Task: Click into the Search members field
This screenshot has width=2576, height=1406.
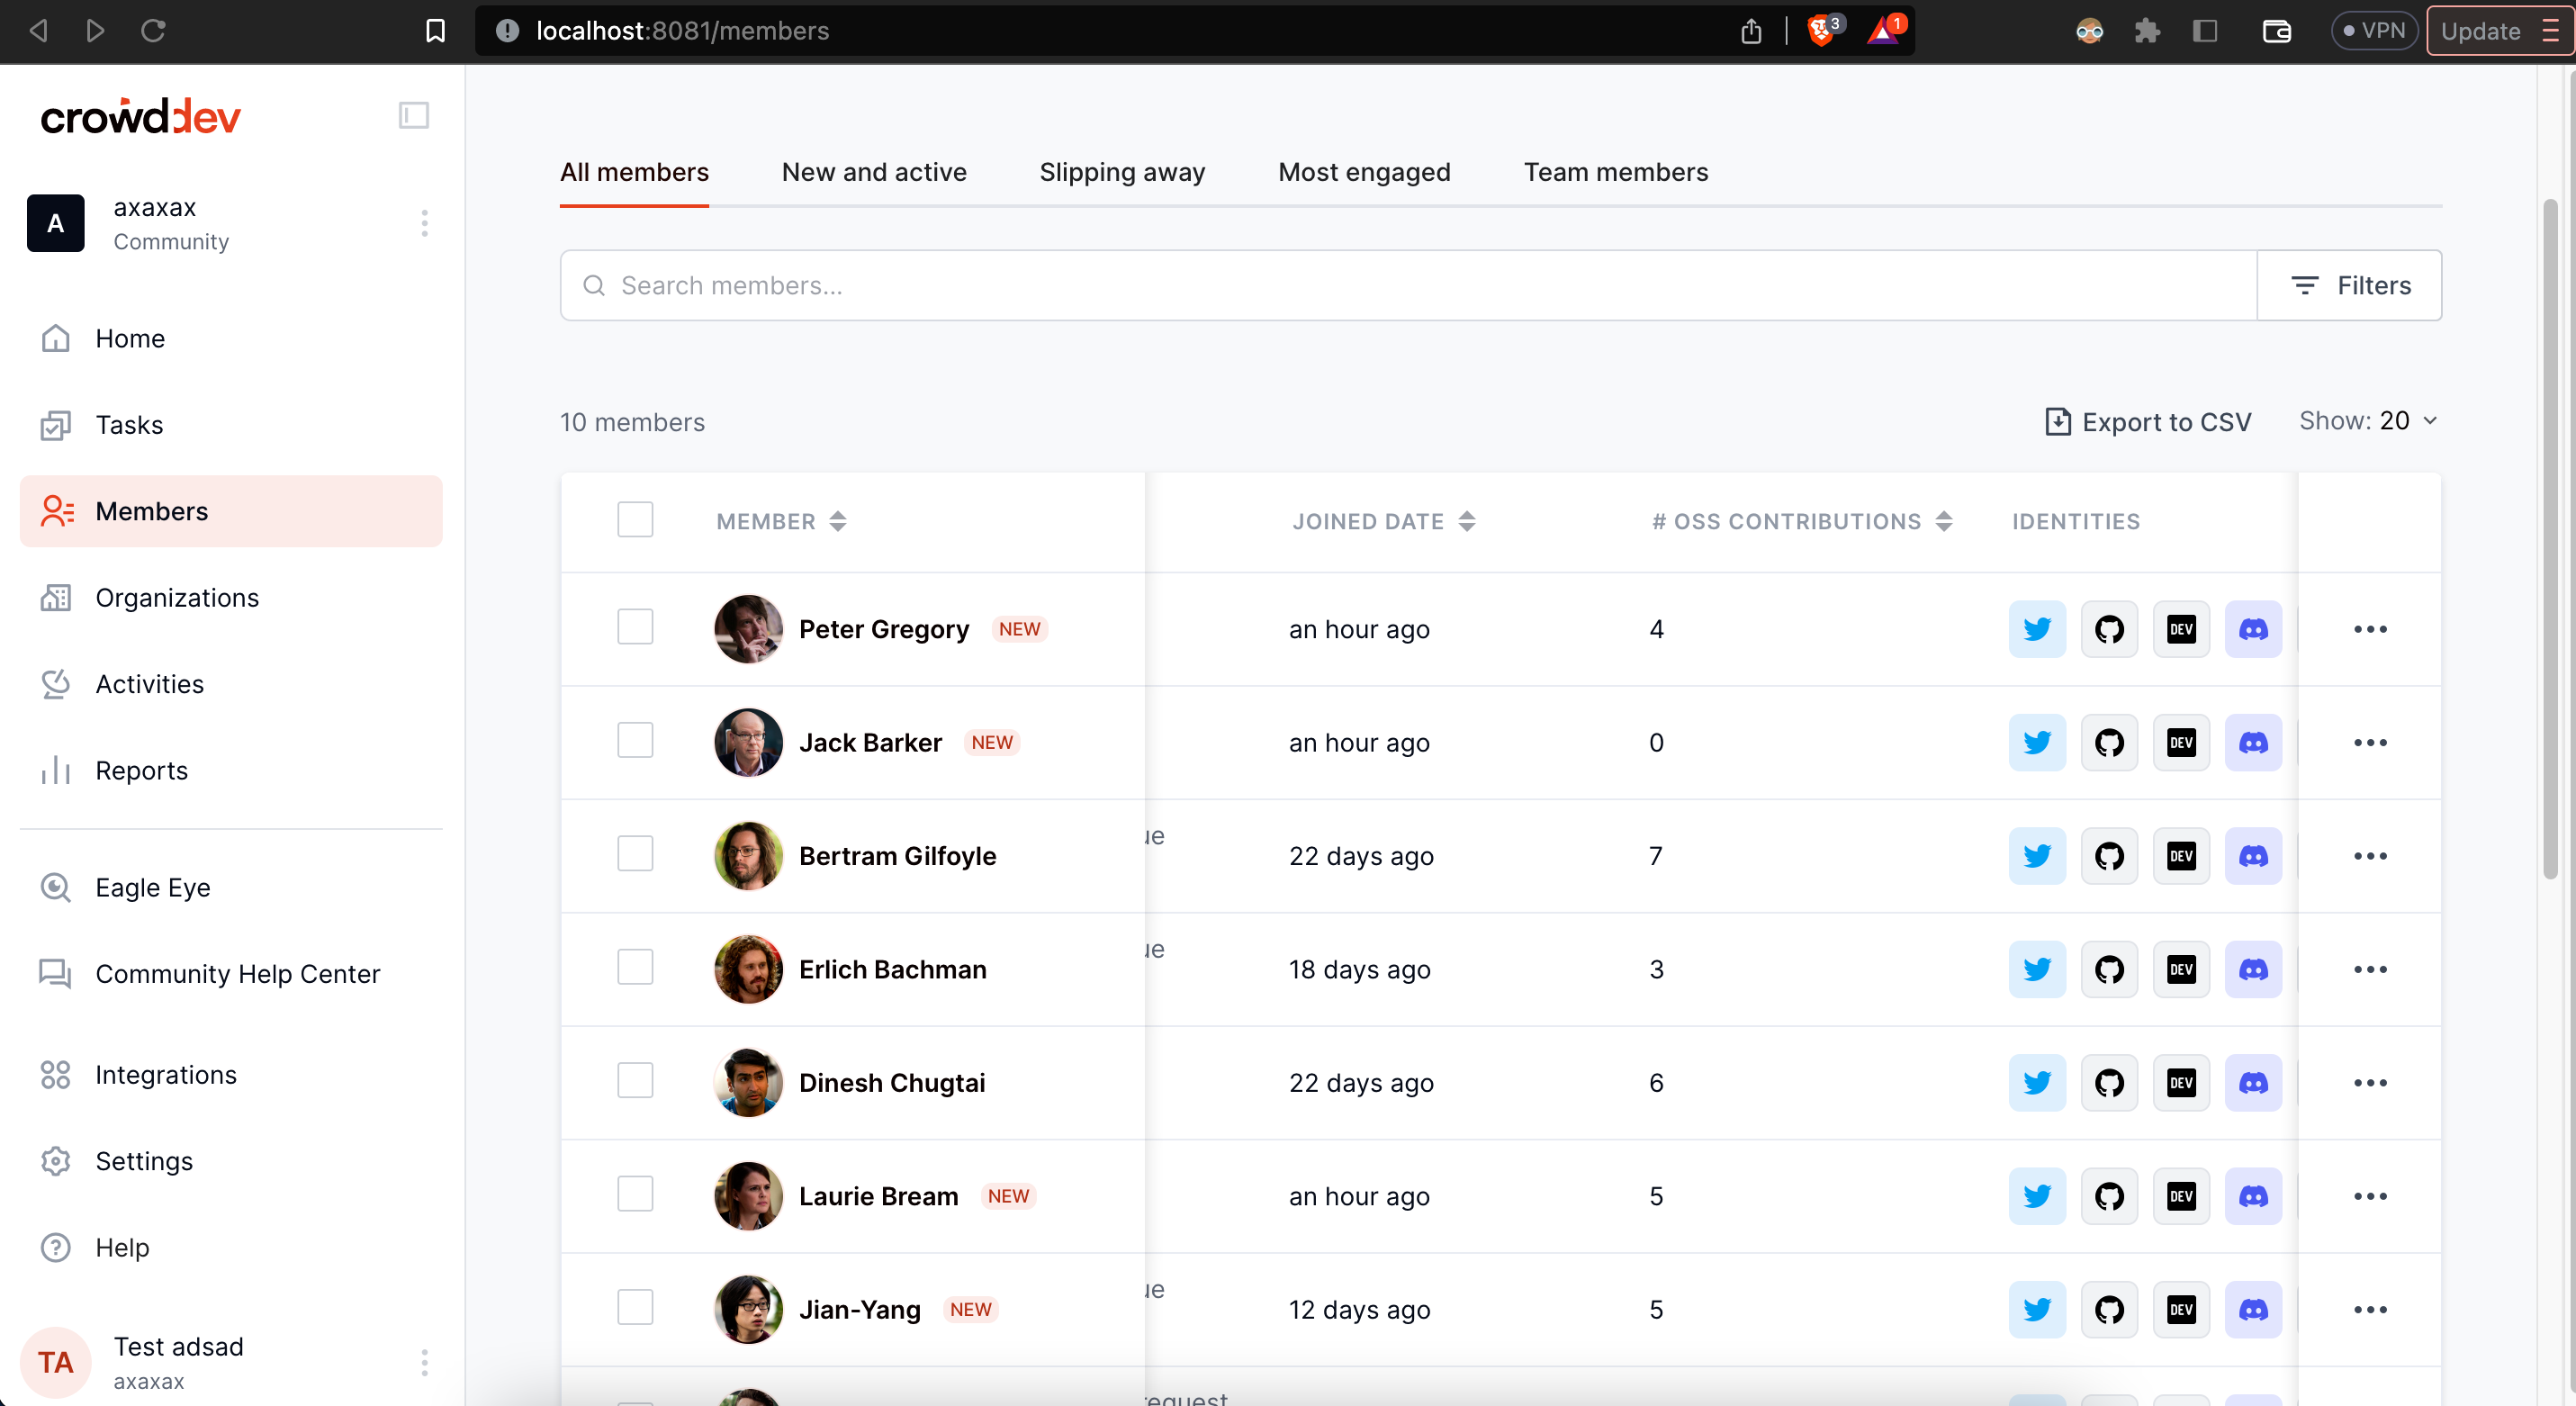Action: click(1400, 285)
